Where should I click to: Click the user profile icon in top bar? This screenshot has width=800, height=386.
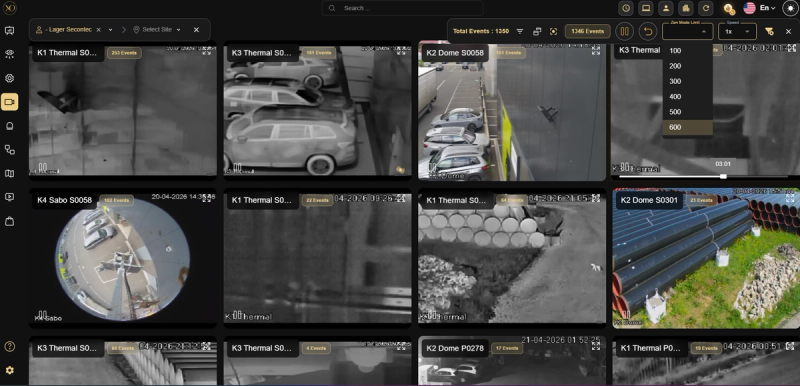tap(665, 8)
